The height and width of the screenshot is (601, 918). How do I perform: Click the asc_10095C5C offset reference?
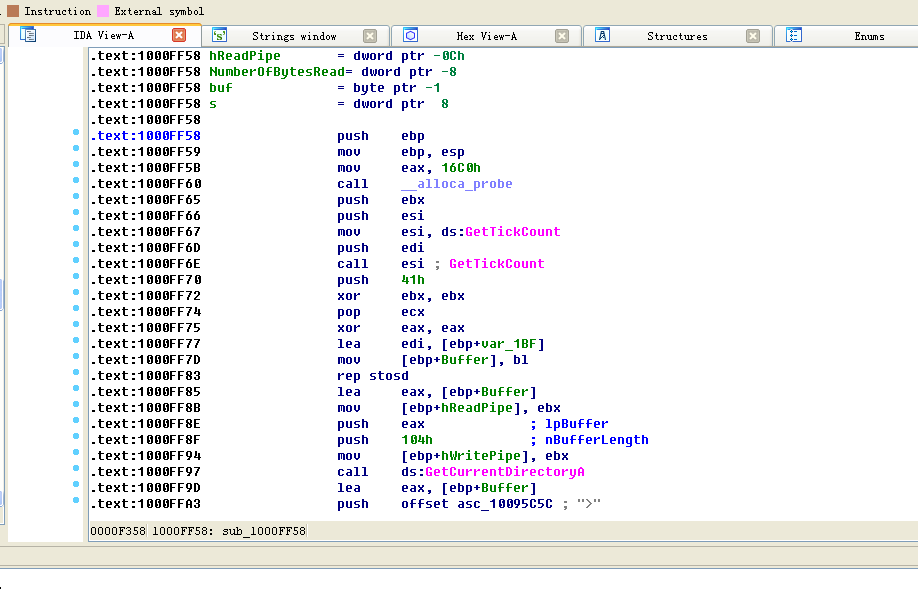tap(505, 504)
